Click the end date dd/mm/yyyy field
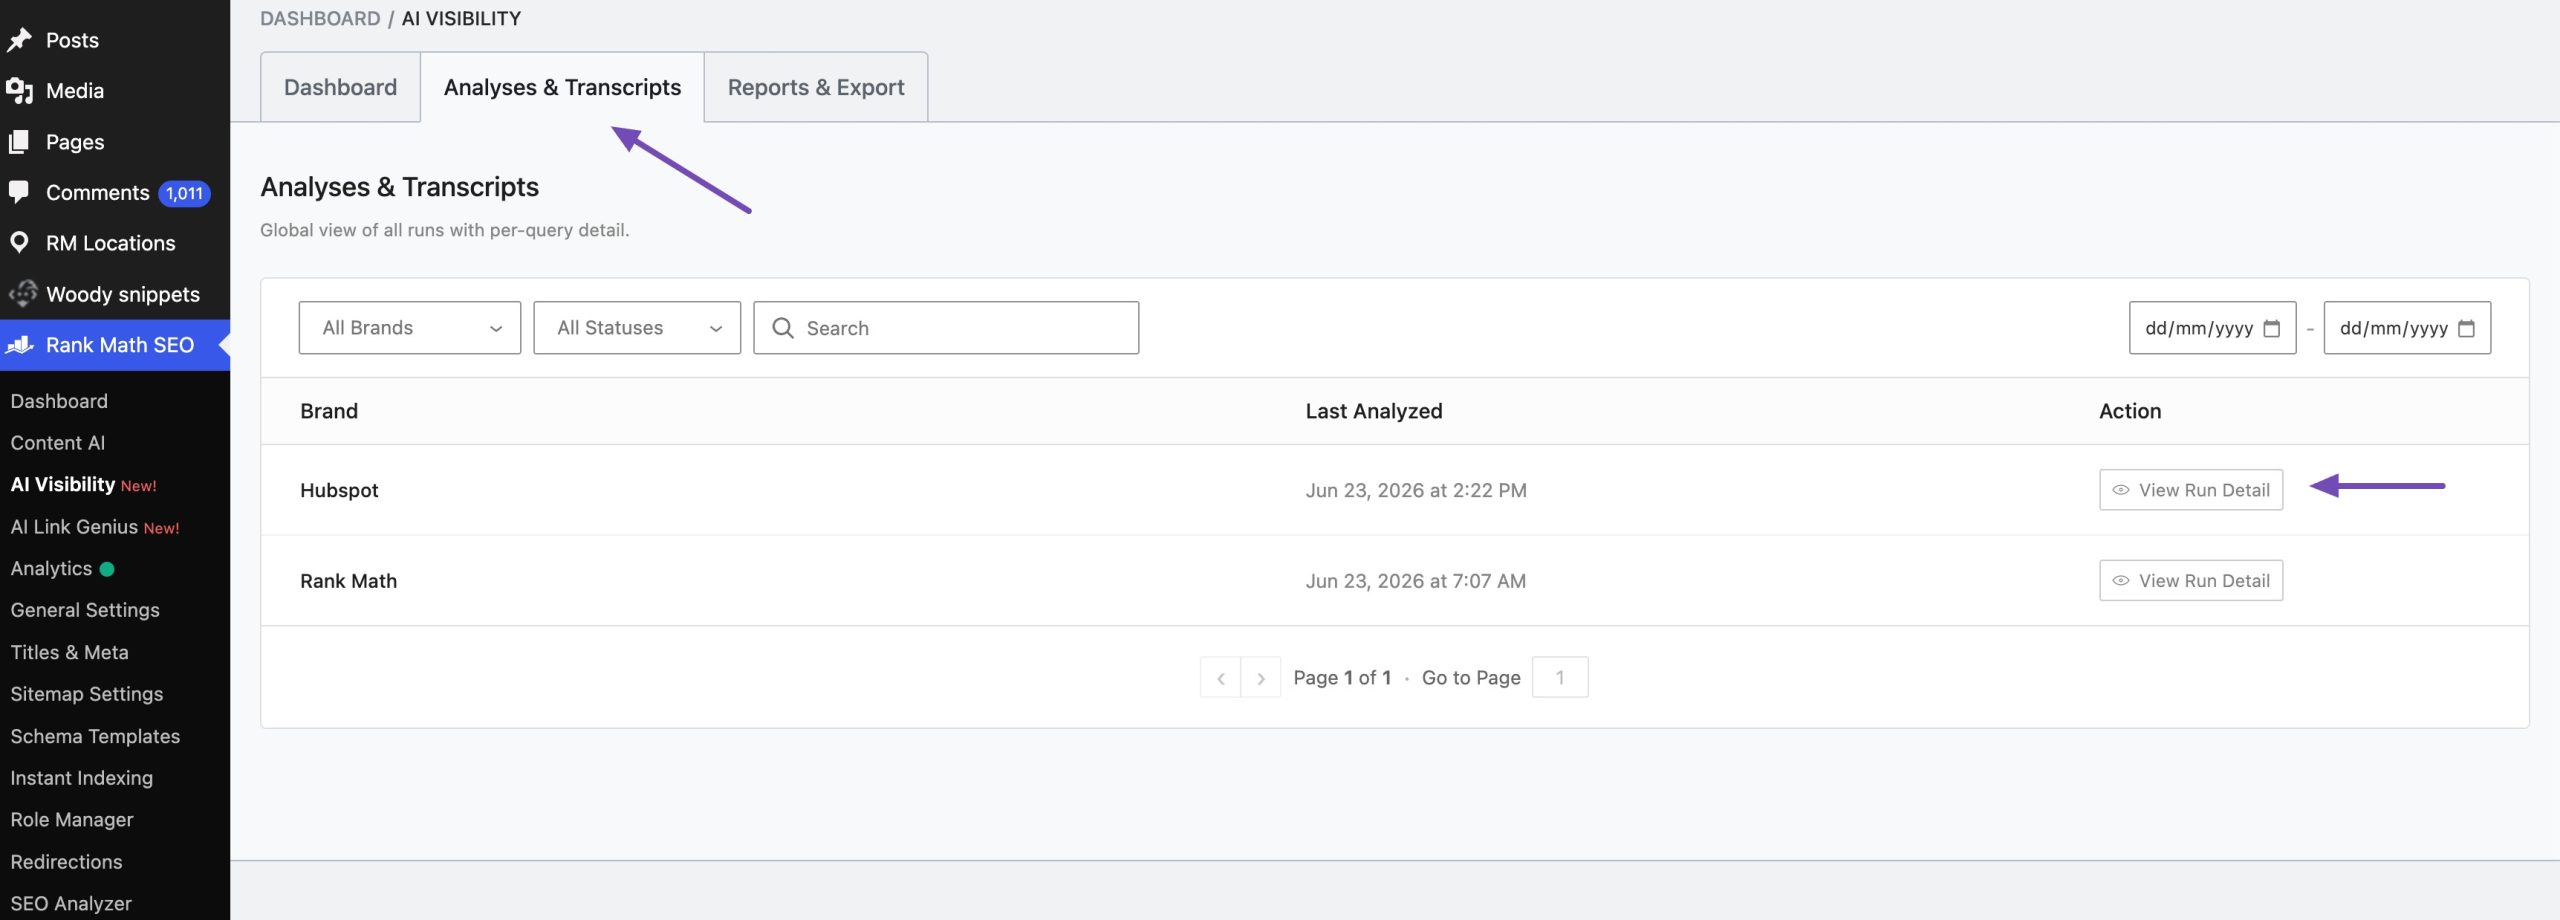The image size is (2560, 920). (x=2407, y=328)
